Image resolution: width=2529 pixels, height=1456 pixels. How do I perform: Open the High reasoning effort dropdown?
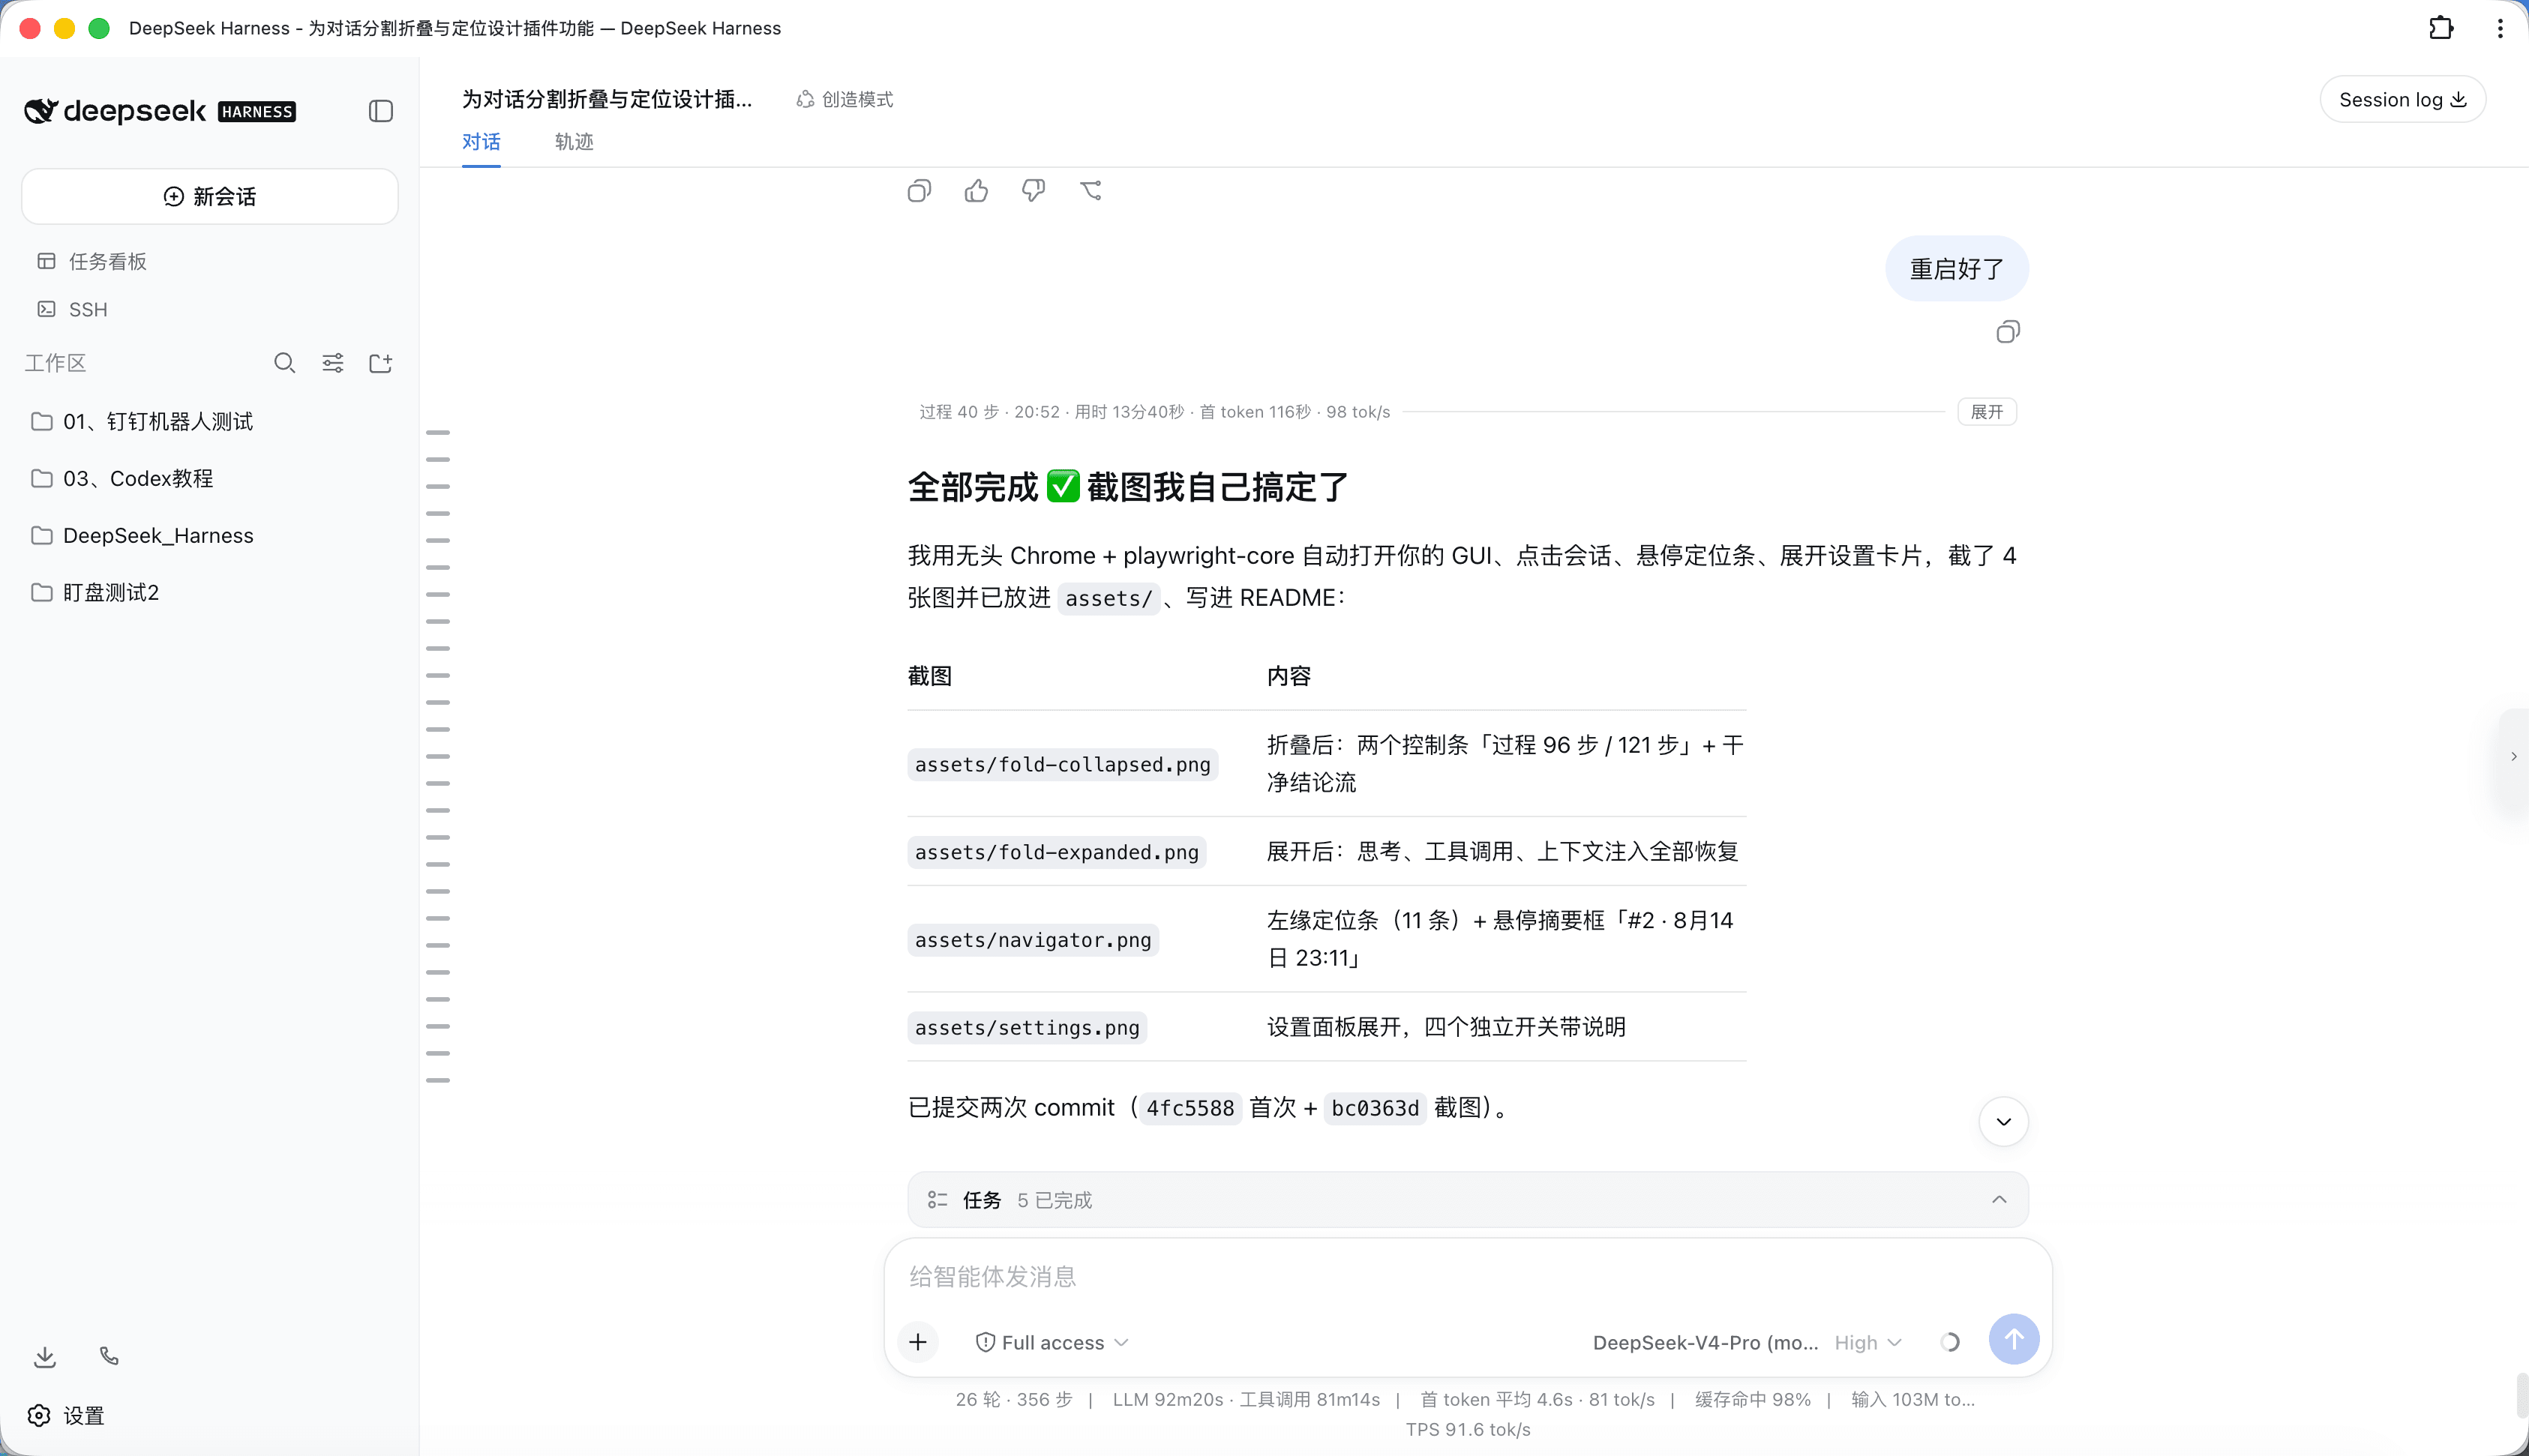[x=1867, y=1342]
